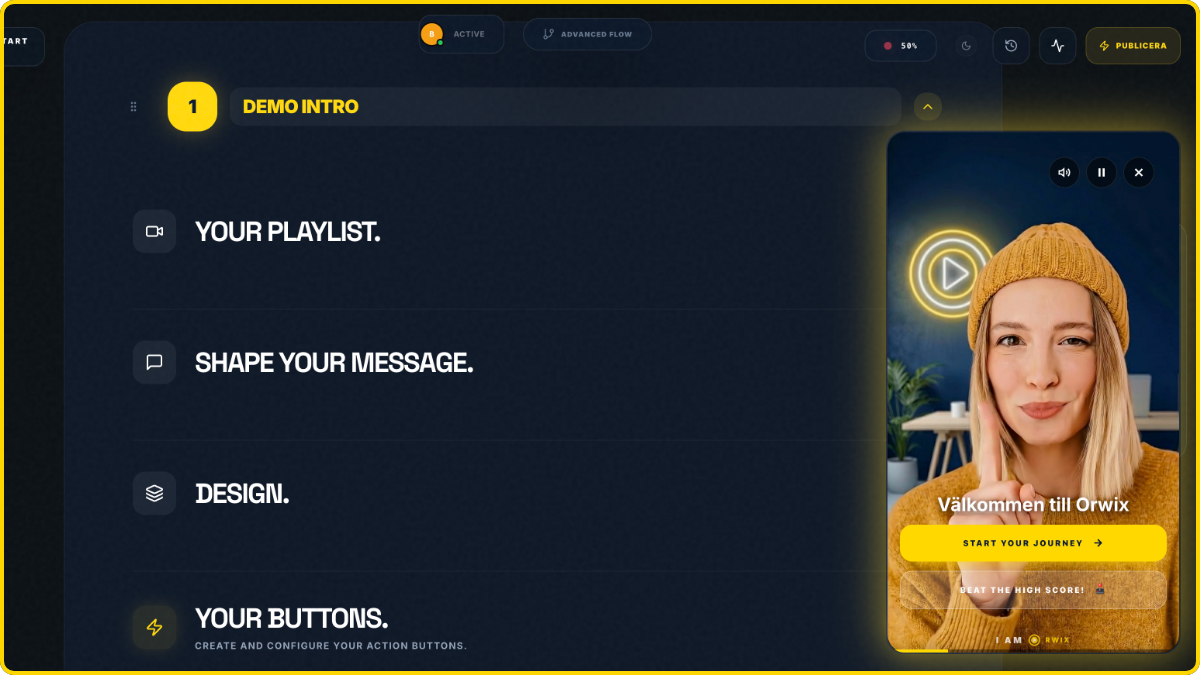This screenshot has width=1200, height=675.
Task: Open Your Playlist video camera icon
Action: [x=154, y=231]
